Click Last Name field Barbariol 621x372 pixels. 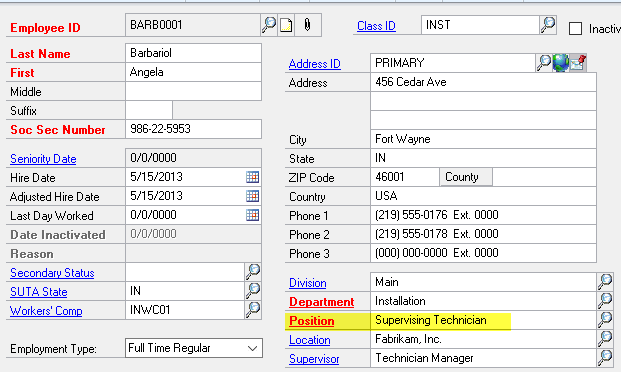tap(194, 53)
